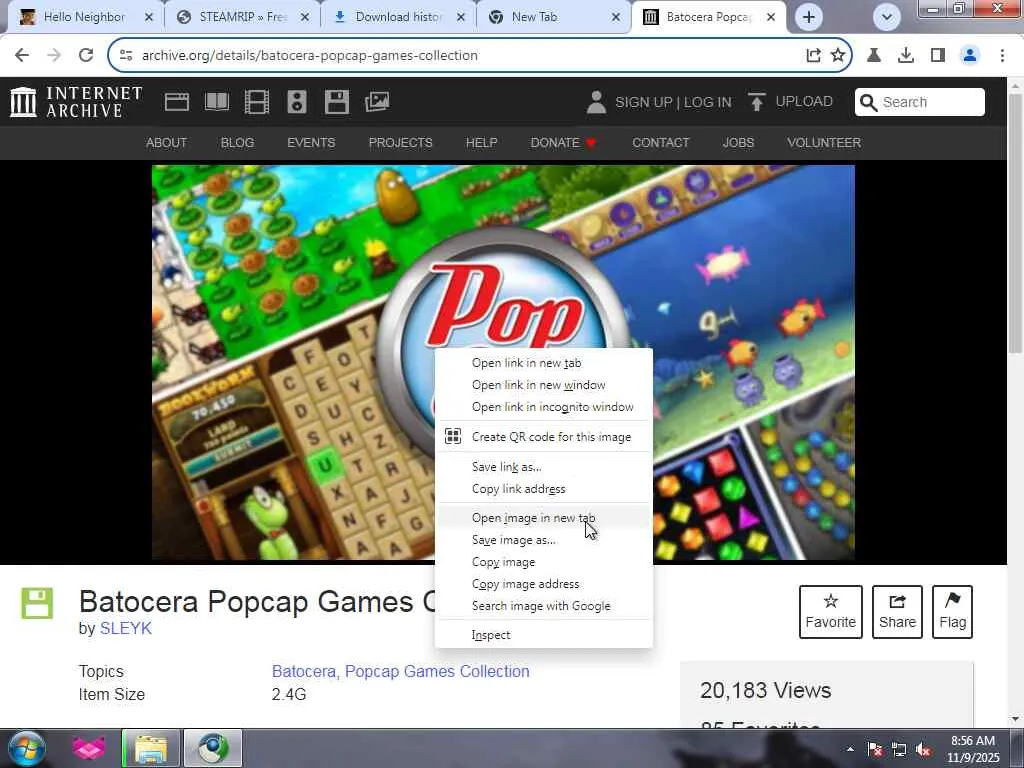
Task: Click the green software item icon beside title
Action: (37, 603)
